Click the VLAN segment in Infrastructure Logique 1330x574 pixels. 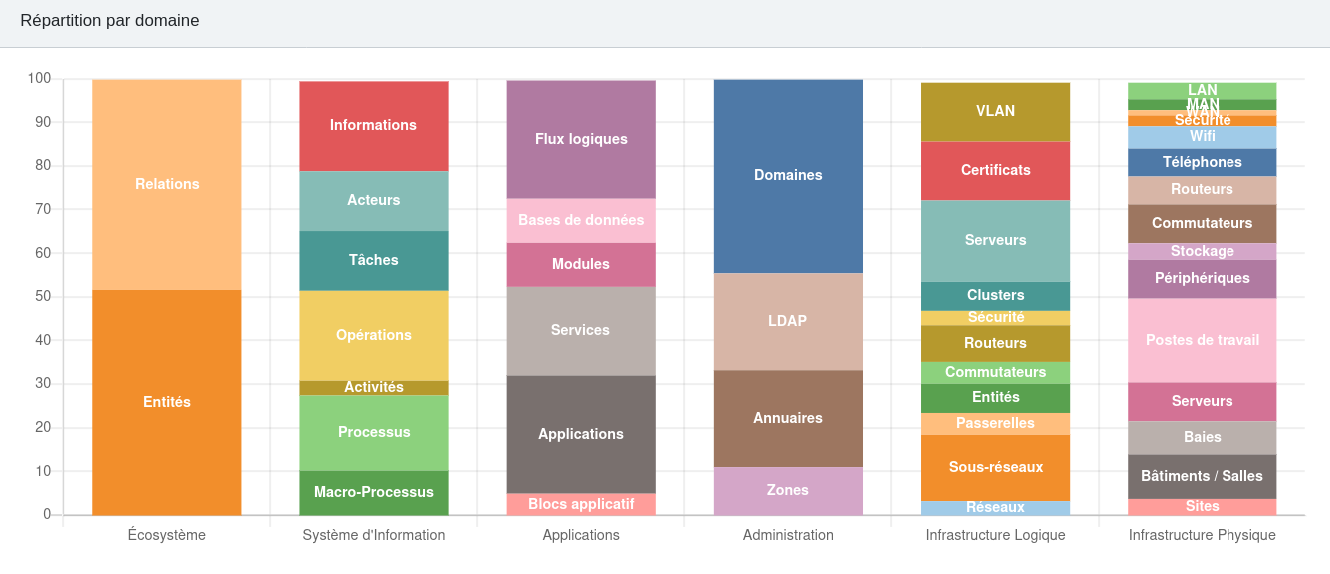coord(995,112)
